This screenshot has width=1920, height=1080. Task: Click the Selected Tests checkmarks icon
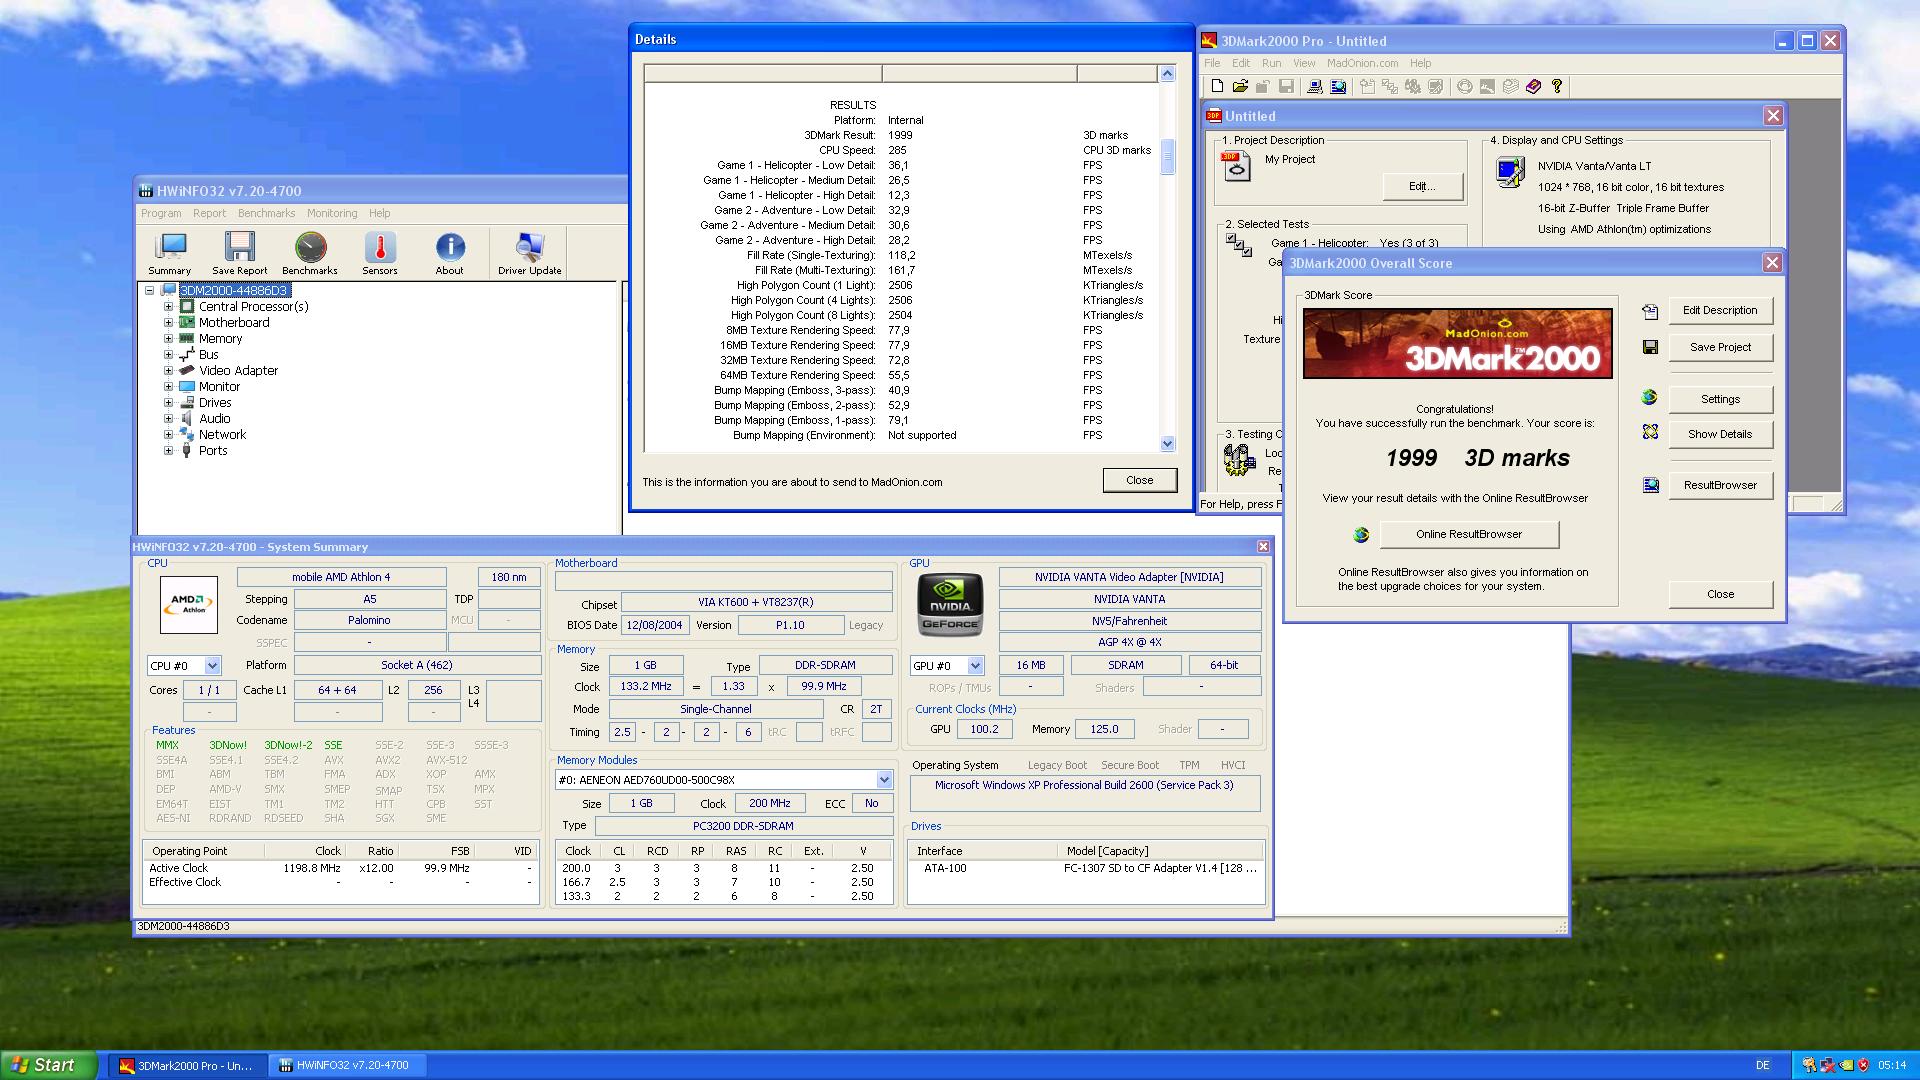pos(1239,245)
